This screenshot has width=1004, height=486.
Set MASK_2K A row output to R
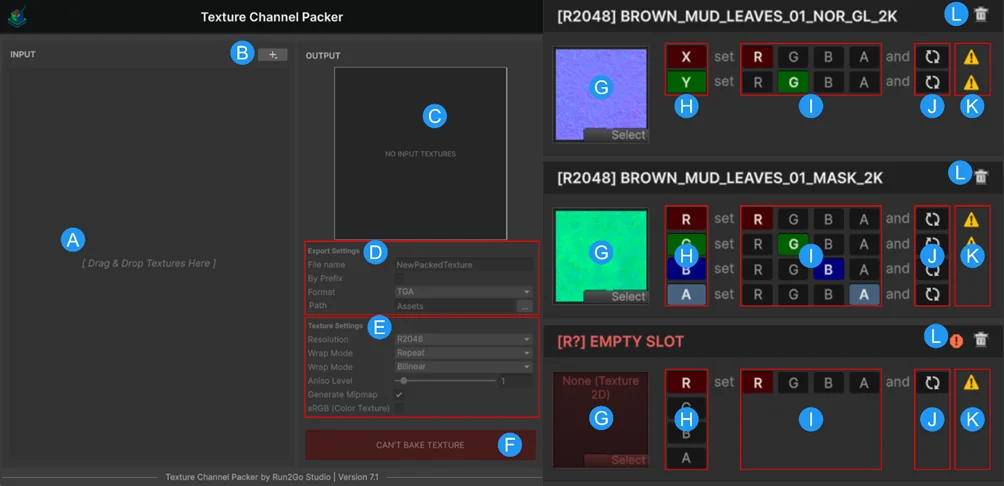pos(758,294)
